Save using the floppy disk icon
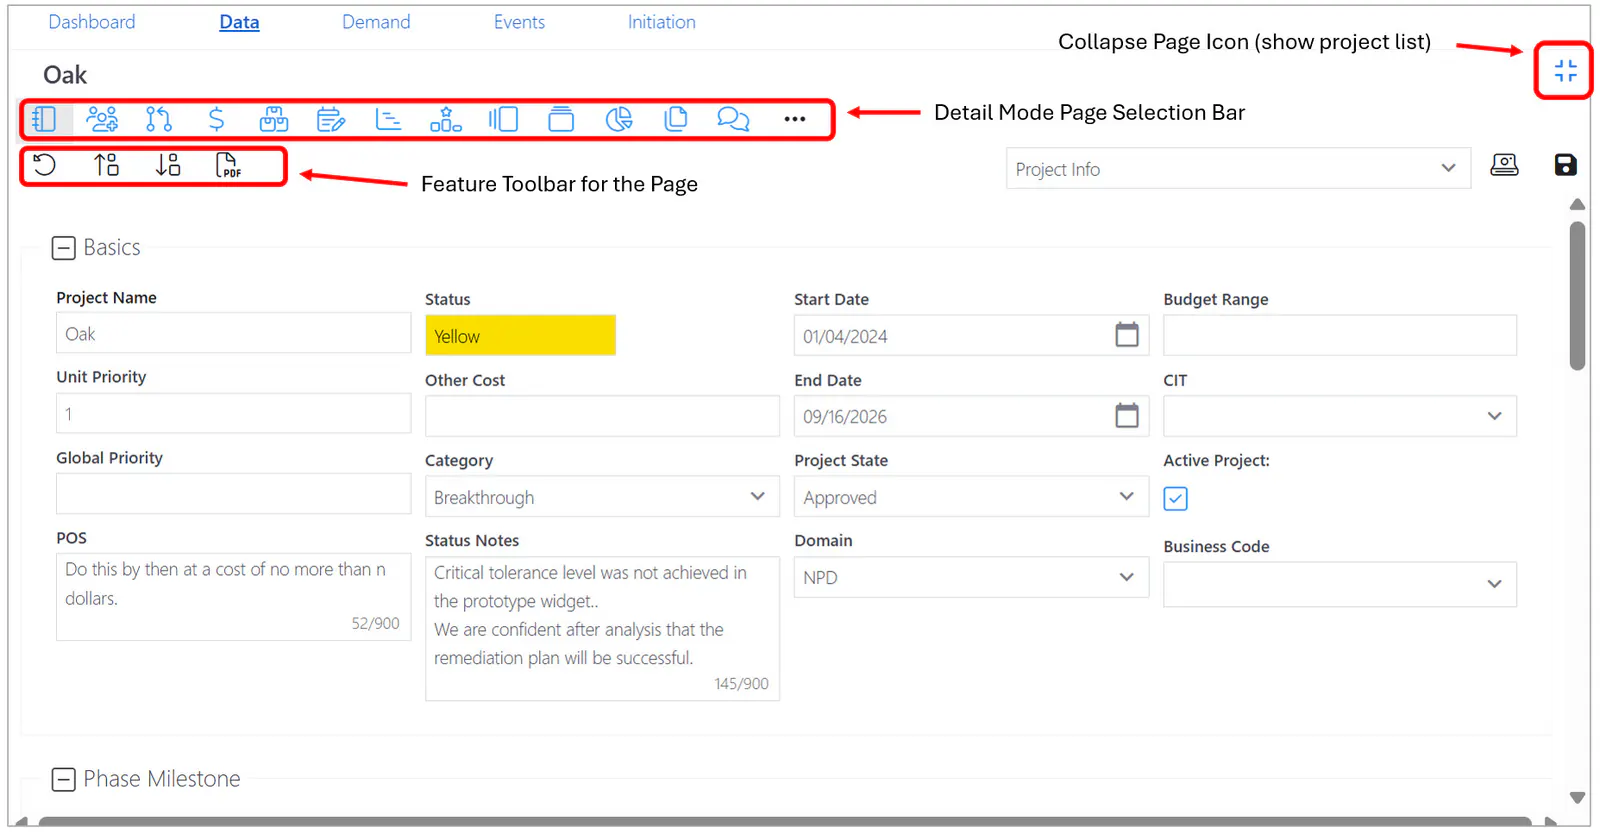This screenshot has width=1600, height=833. (x=1565, y=165)
